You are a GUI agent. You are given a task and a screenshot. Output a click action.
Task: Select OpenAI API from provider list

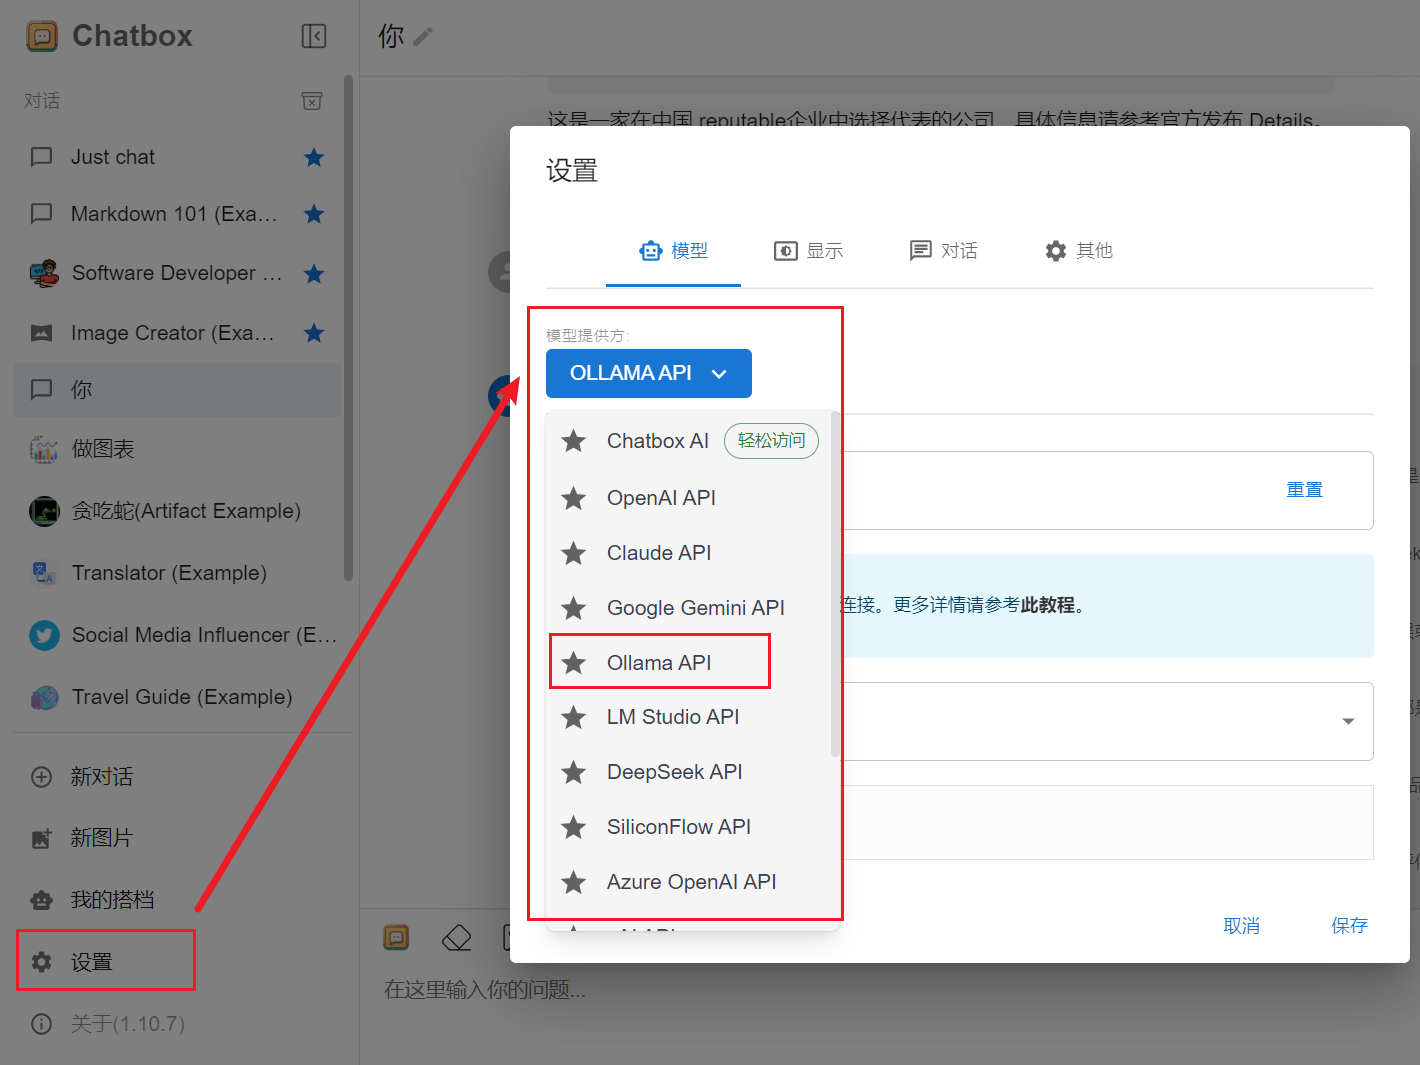tap(689, 498)
